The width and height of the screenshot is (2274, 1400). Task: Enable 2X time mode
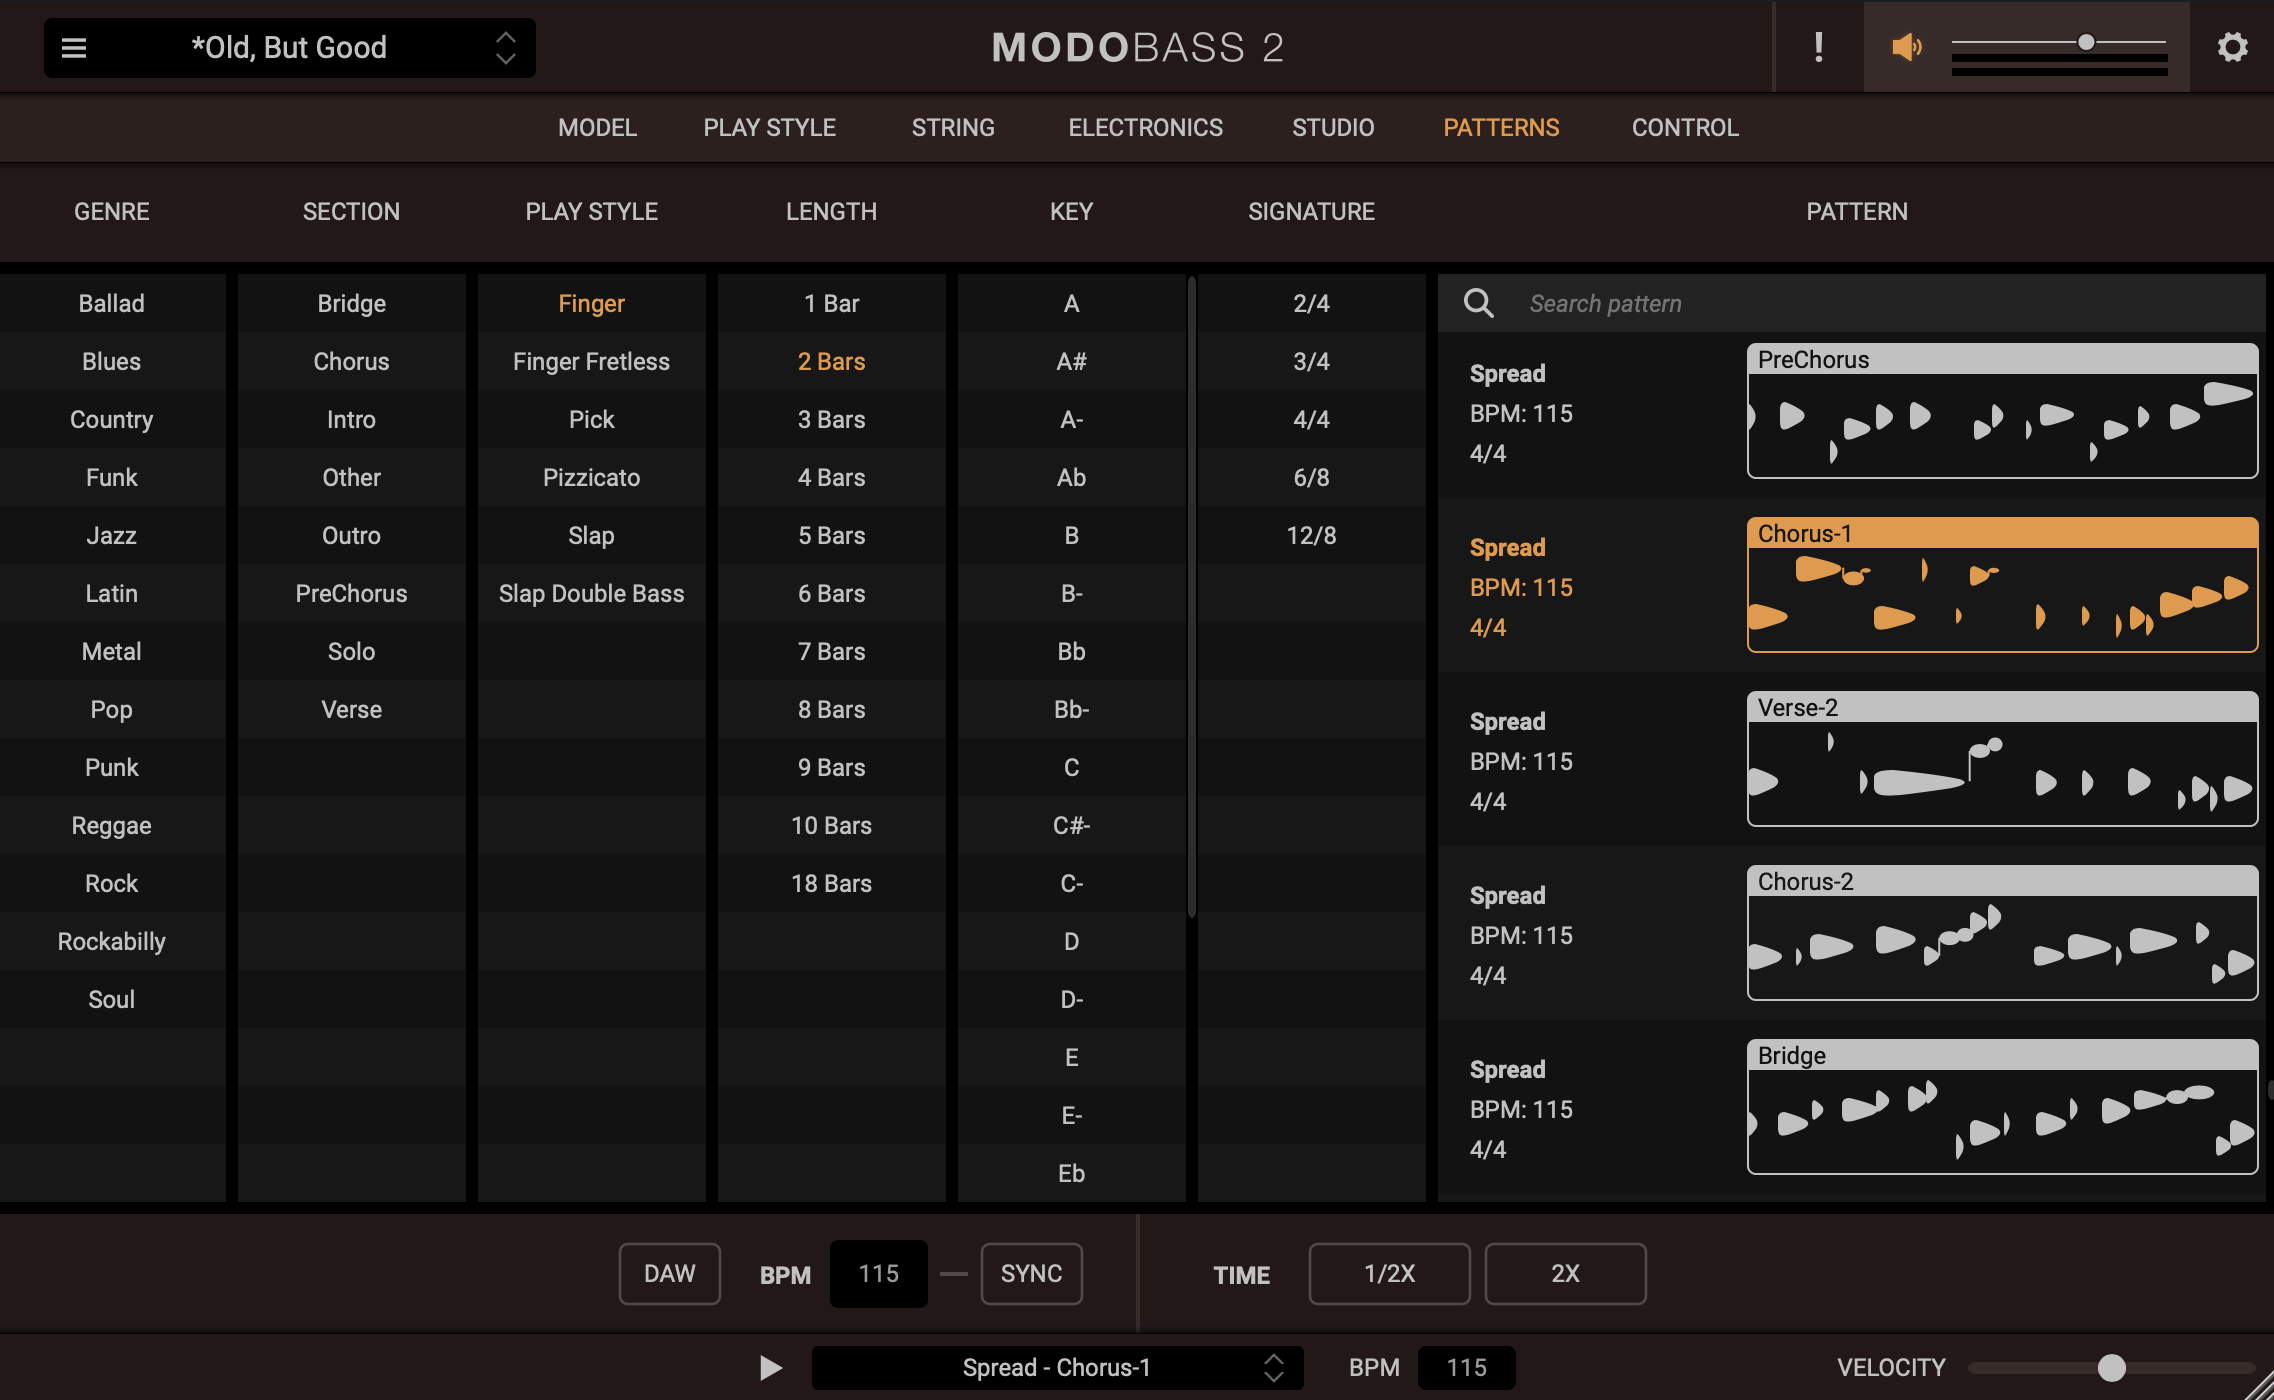(x=1564, y=1273)
